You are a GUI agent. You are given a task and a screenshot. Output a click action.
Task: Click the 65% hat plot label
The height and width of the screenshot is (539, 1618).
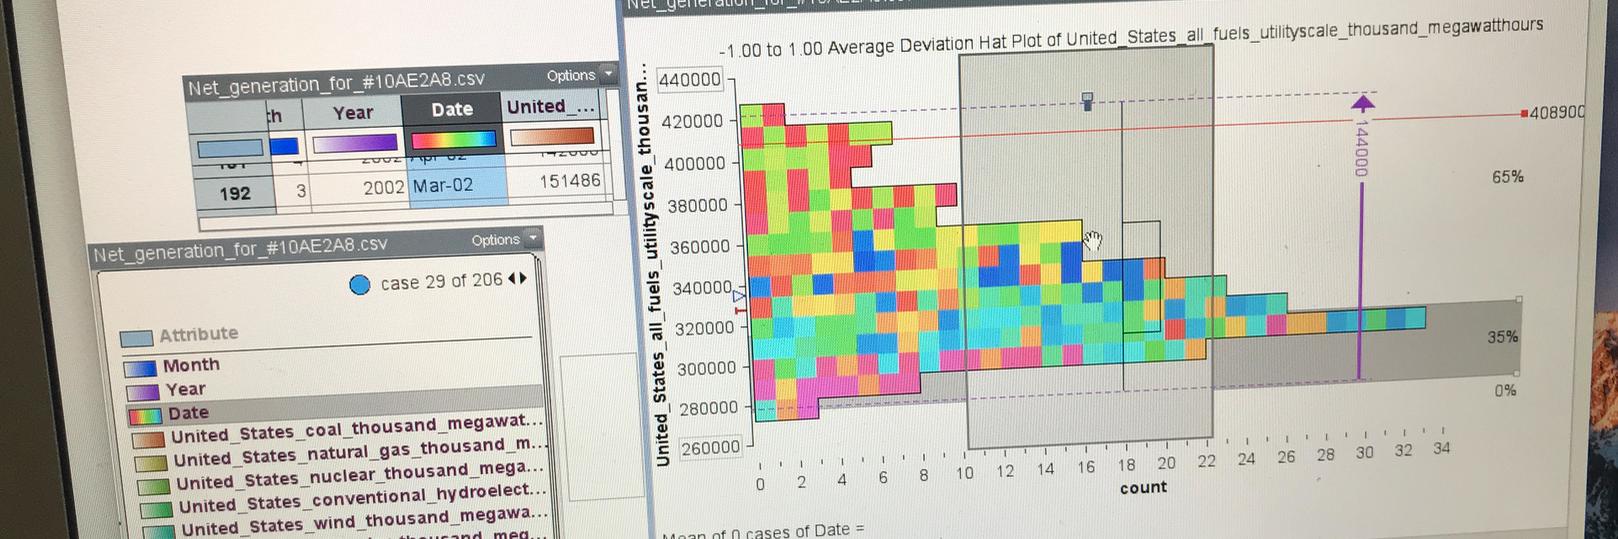click(1508, 177)
